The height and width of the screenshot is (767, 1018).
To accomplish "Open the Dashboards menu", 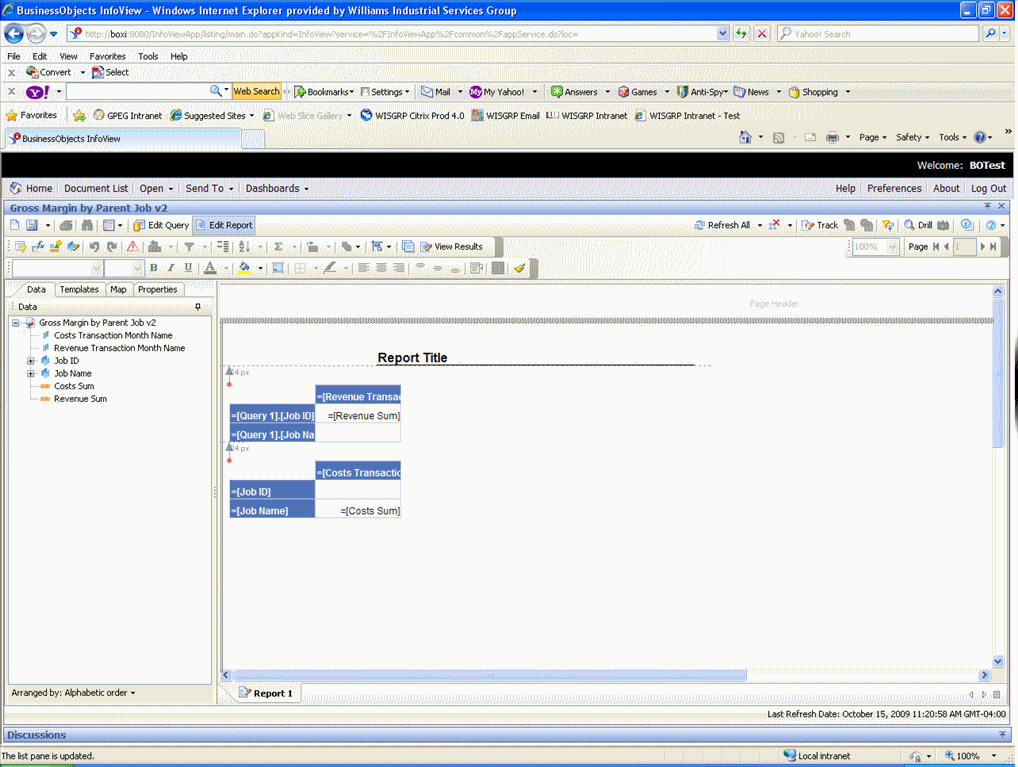I will pyautogui.click(x=277, y=188).
